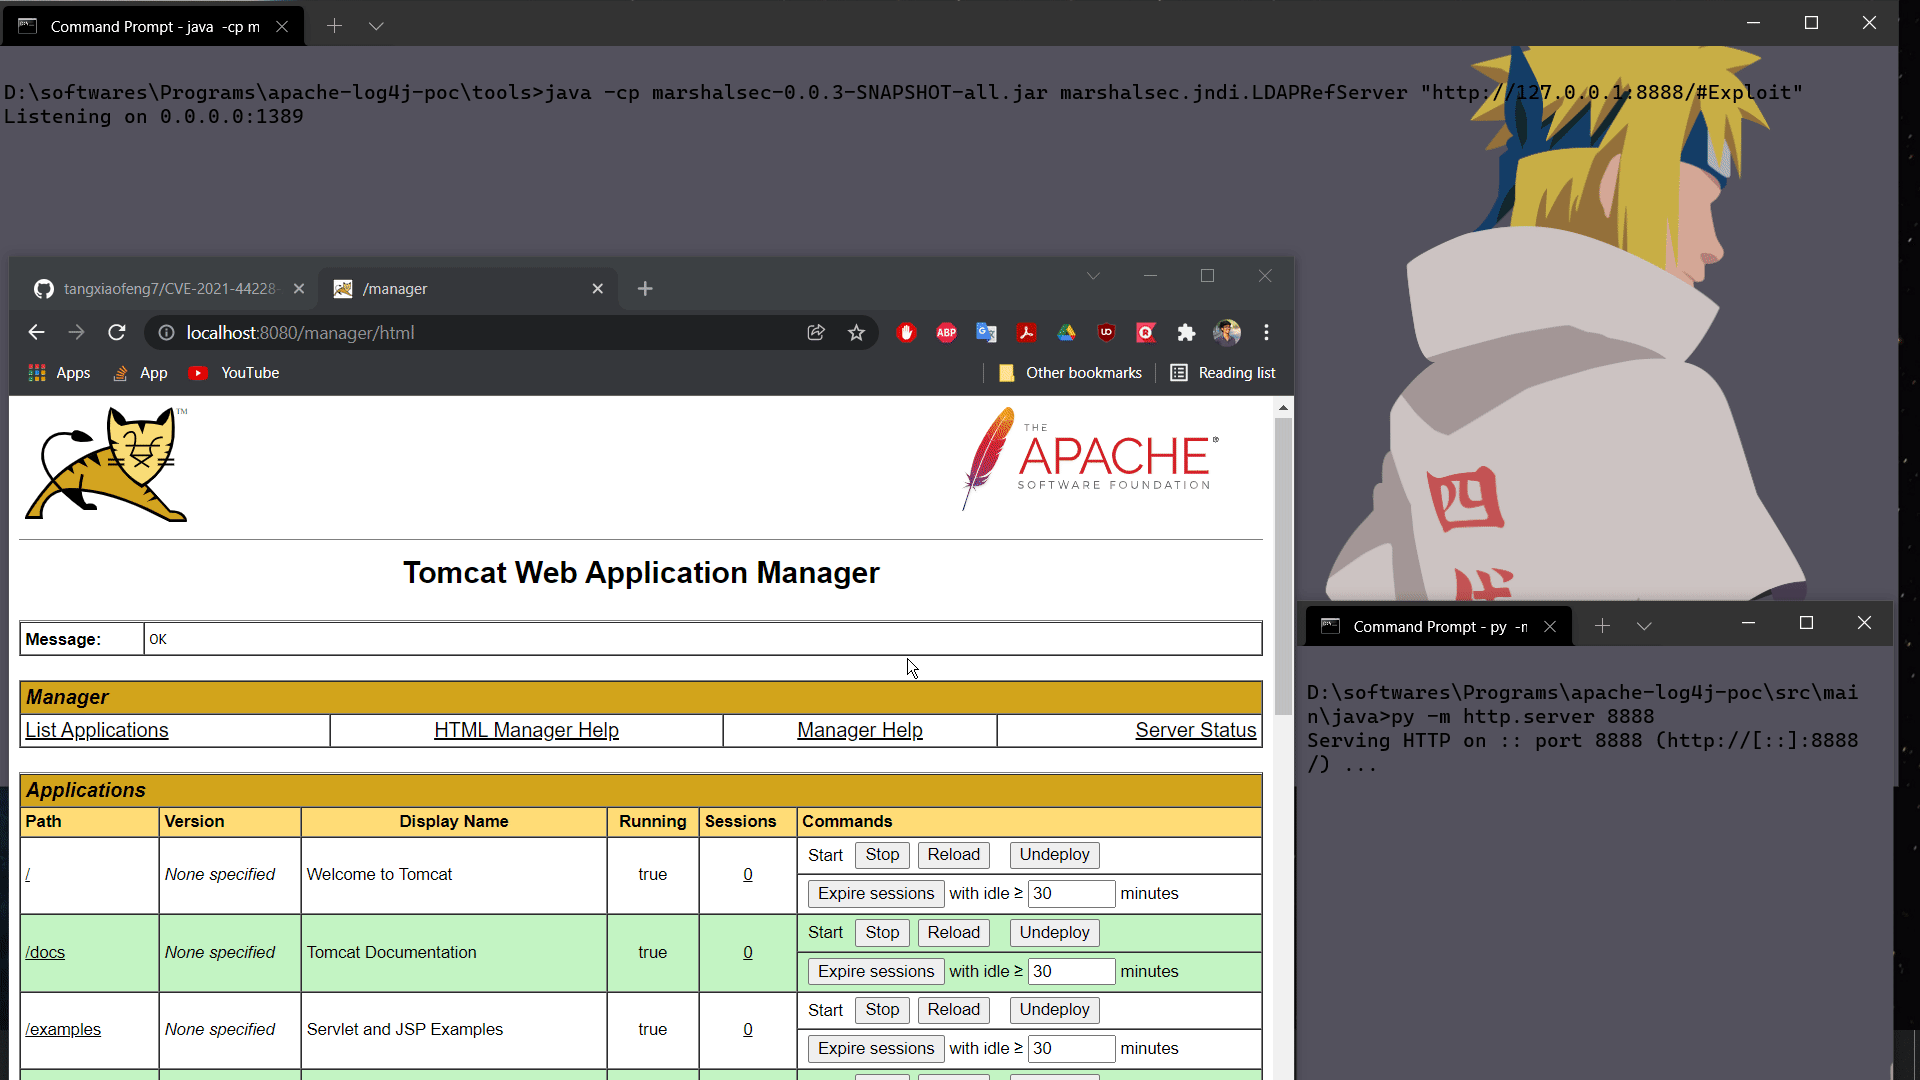Close the /manager tab

(597, 289)
